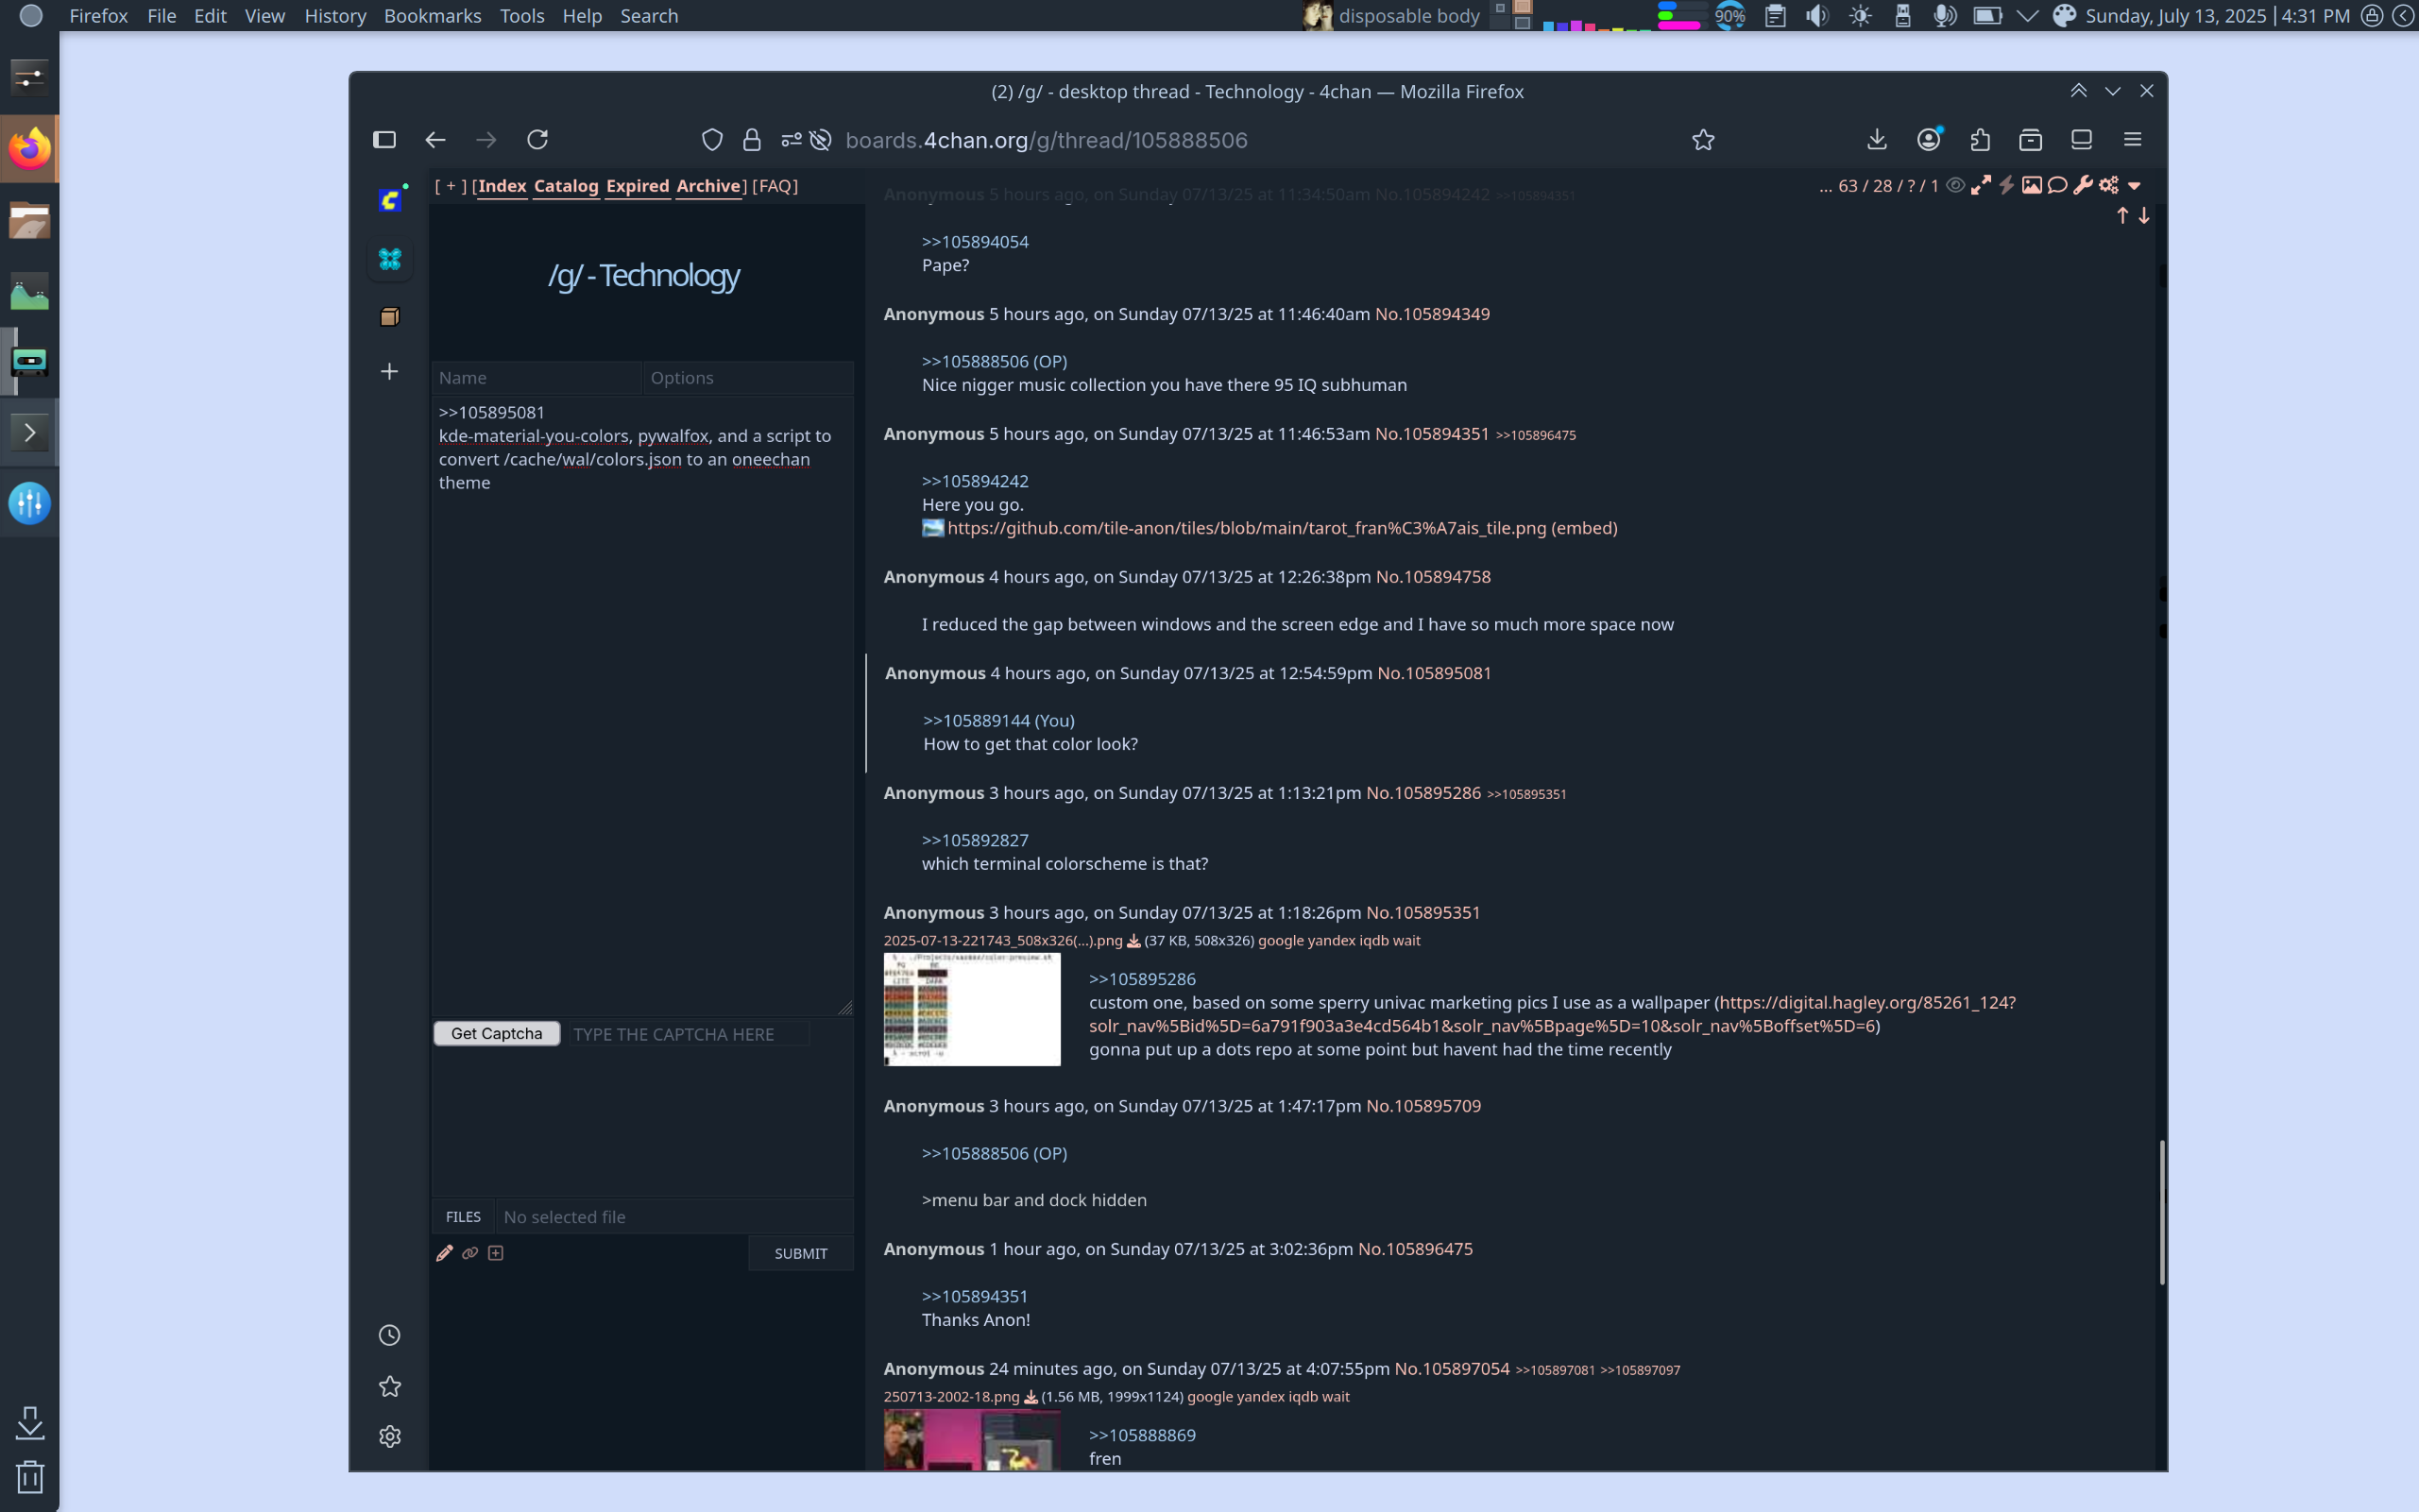Expand the system tray hidden icons chevron
This screenshot has height=1512, width=2419.
[x=2027, y=16]
